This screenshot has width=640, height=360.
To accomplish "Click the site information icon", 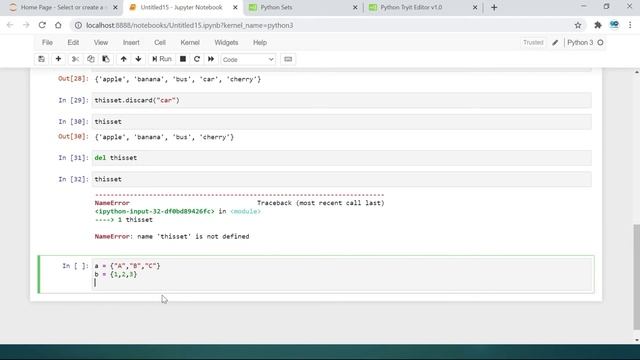I will (x=78, y=25).
